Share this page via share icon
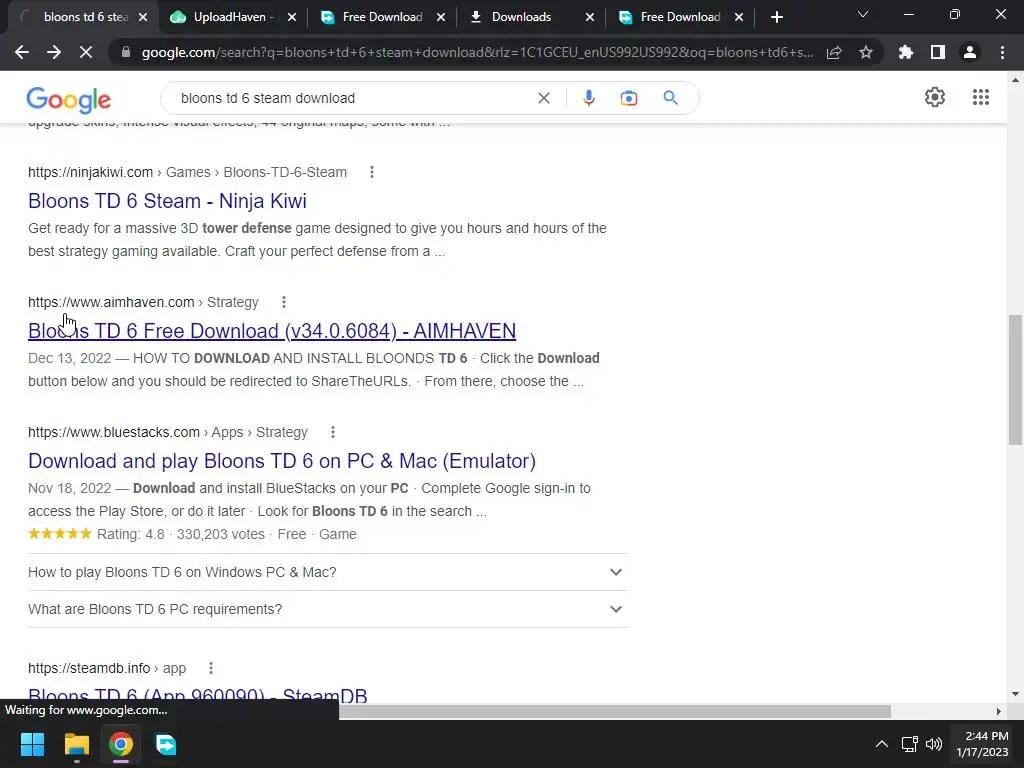 pos(834,52)
